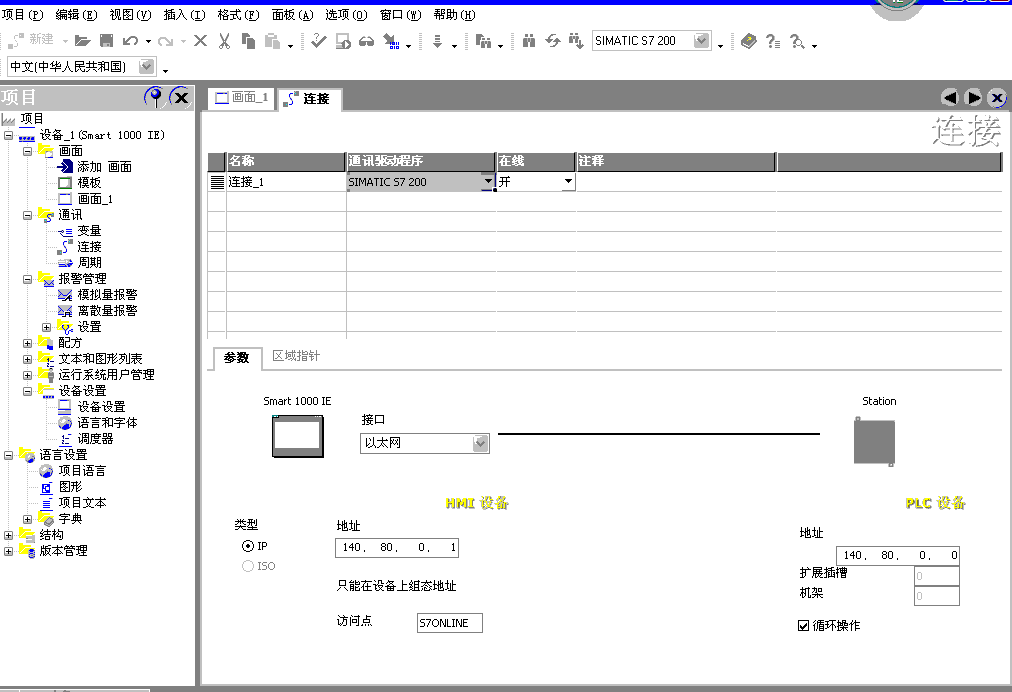Click the Smart 1000 IE panel image
Viewport: 1012px width, 692px height.
tap(298, 436)
